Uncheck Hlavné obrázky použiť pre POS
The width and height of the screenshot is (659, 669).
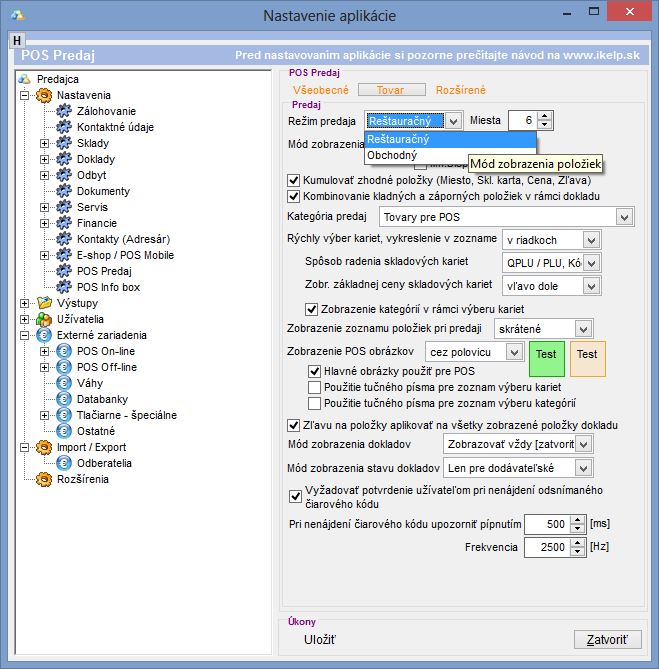click(x=314, y=370)
